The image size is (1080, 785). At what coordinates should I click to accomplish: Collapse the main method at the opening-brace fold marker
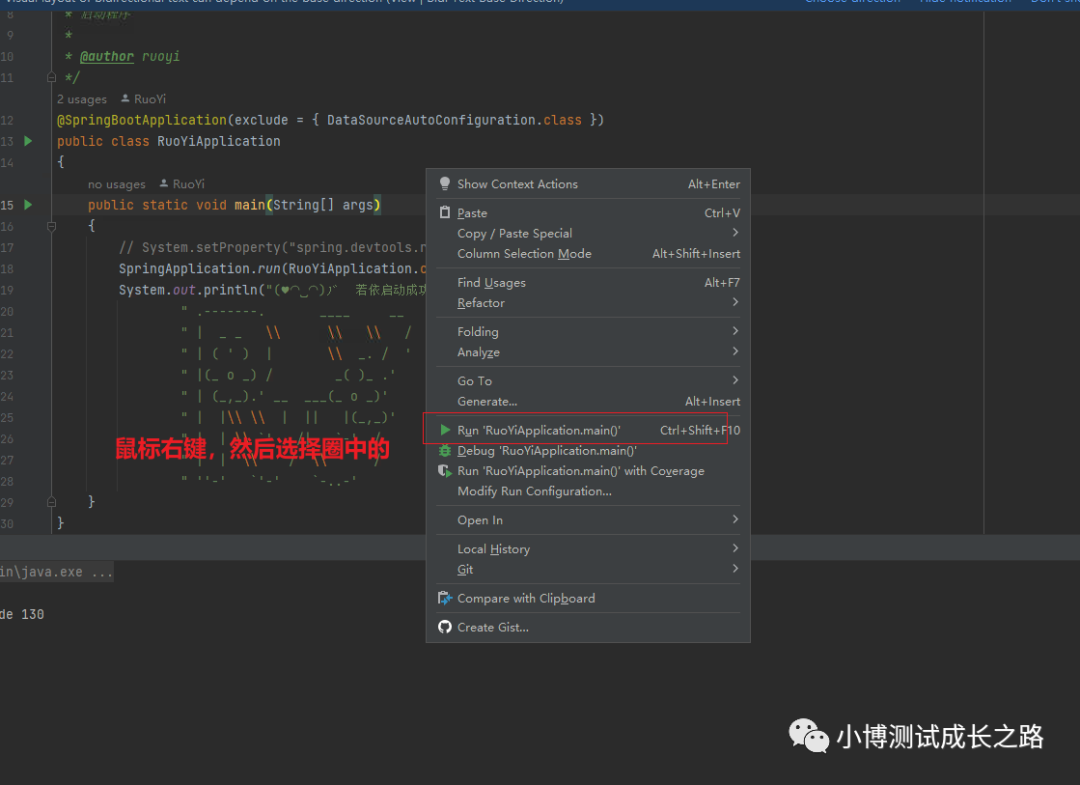(51, 226)
